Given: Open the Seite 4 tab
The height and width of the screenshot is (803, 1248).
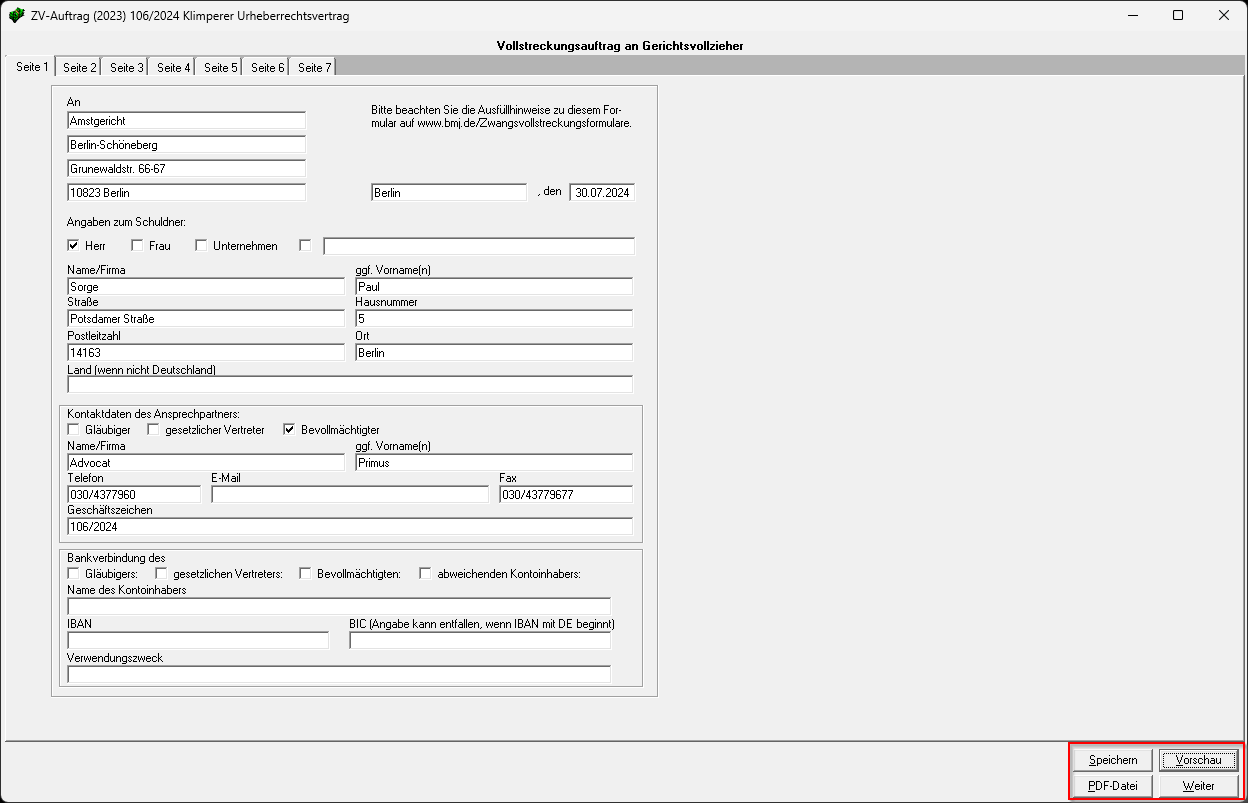Looking at the screenshot, I should 174,67.
